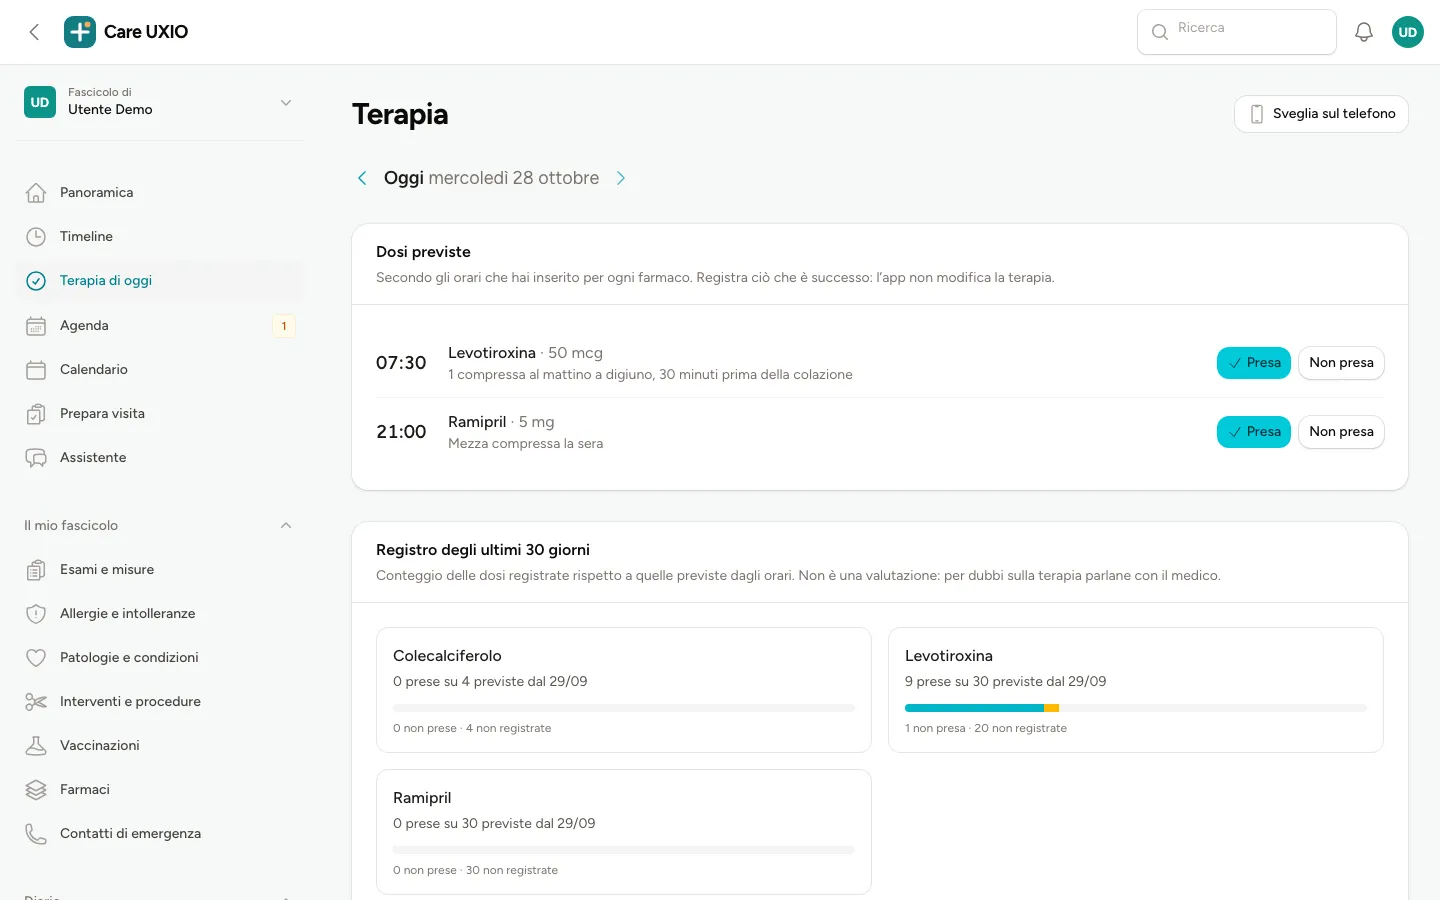This screenshot has width=1440, height=900.
Task: Click '9 prese su 30 previste dal 29/09'
Action: pos(1005,682)
